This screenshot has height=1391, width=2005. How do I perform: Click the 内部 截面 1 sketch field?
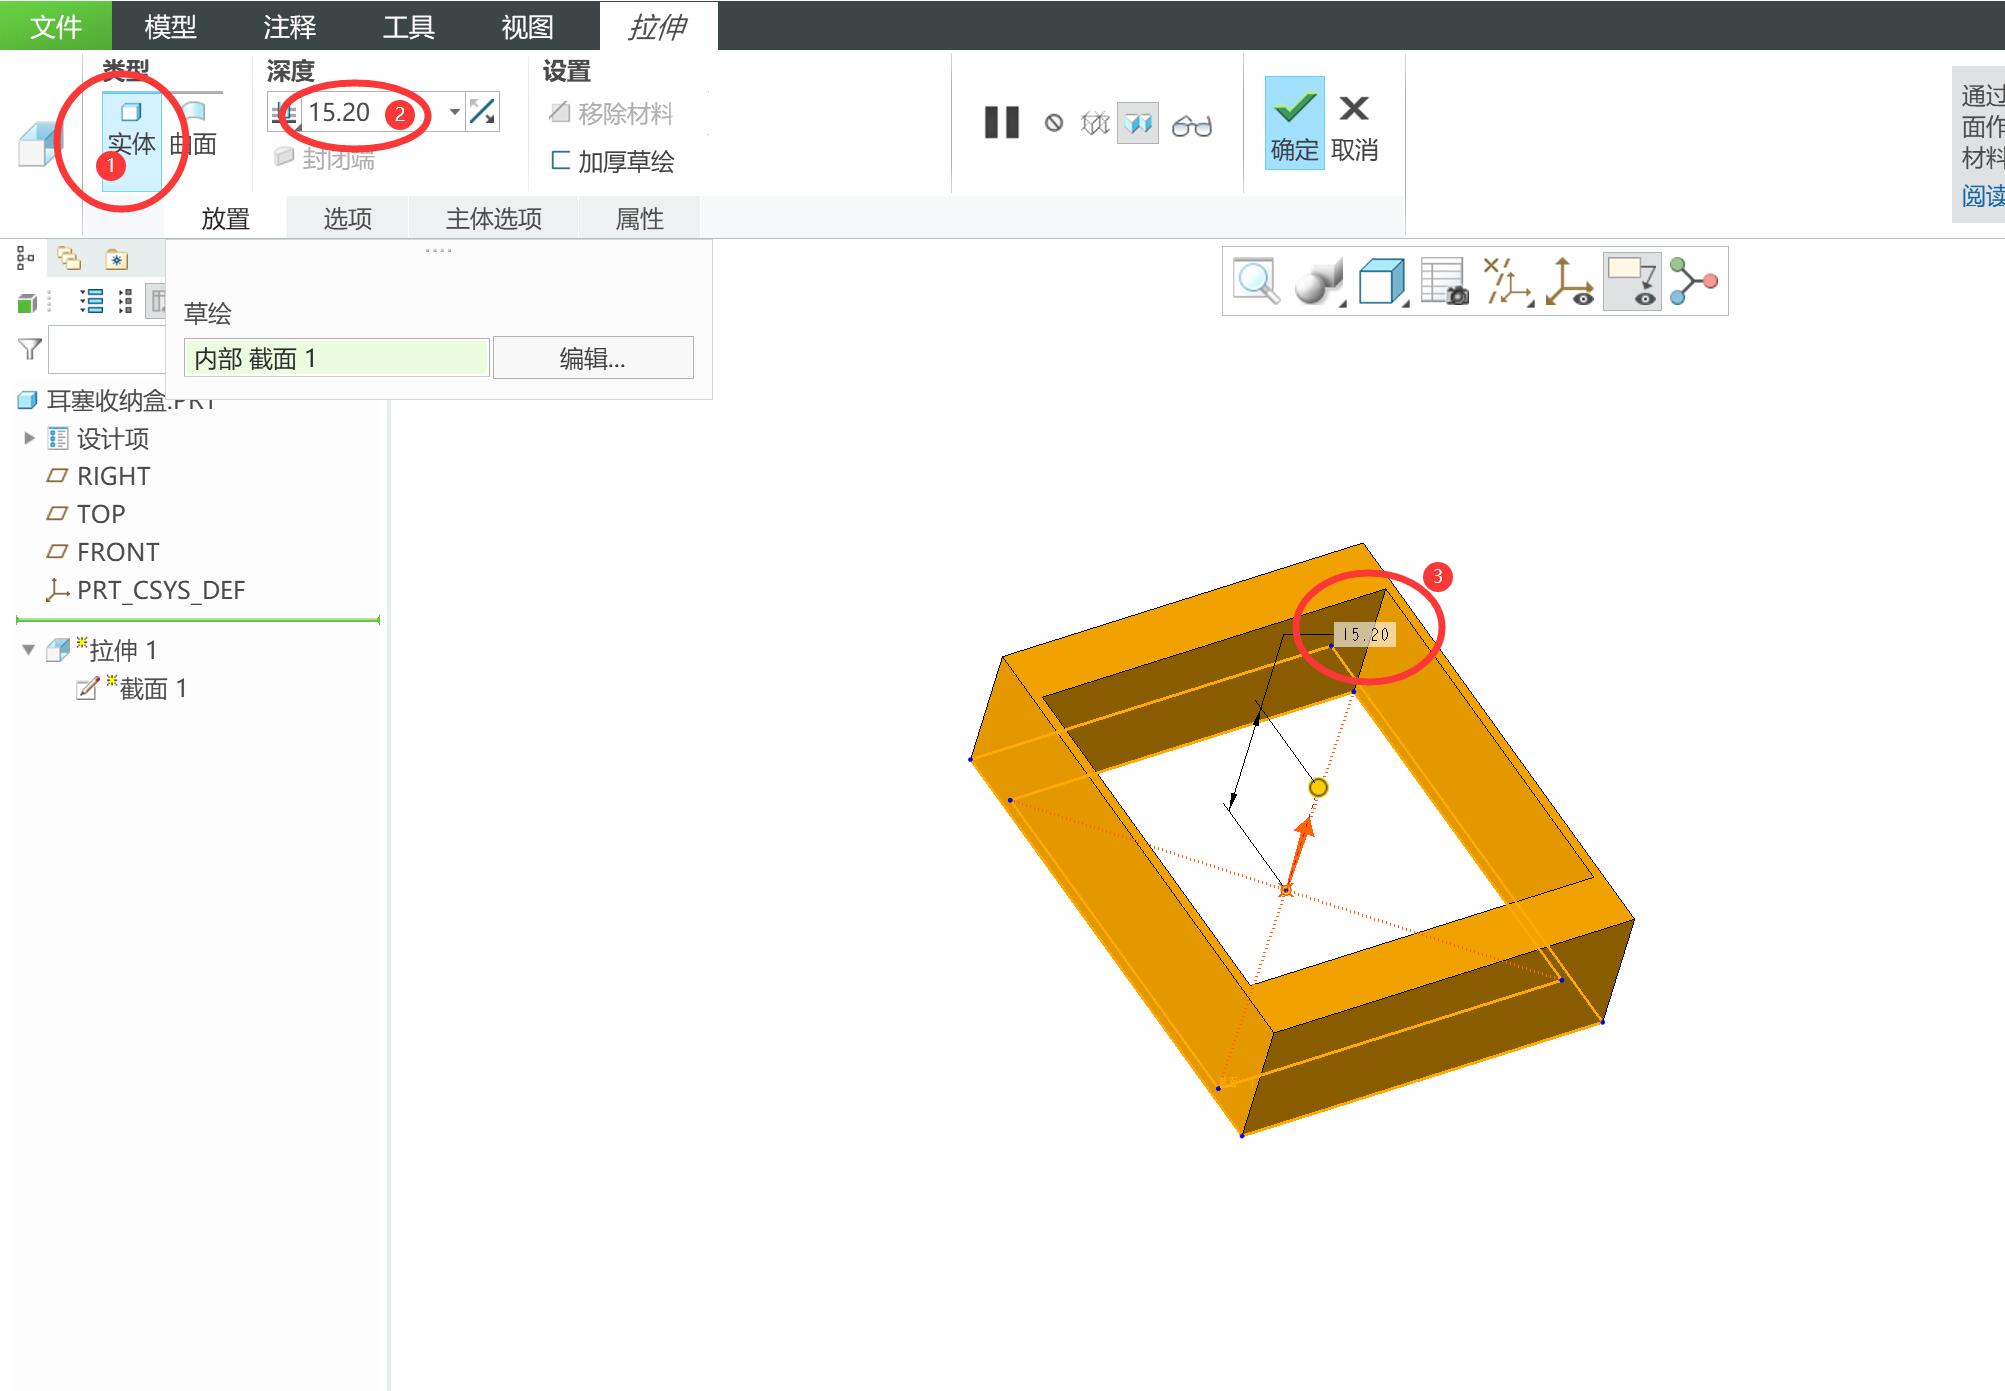(336, 358)
